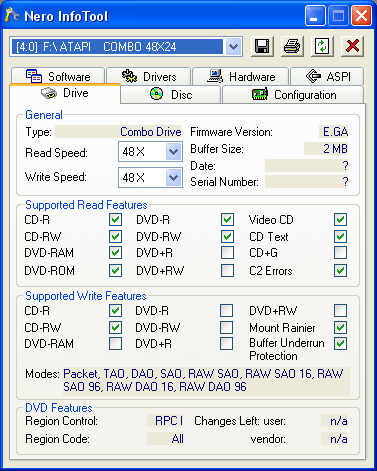Expand the drive selection dropdown
Viewport: 377px width, 471px height.
(233, 46)
